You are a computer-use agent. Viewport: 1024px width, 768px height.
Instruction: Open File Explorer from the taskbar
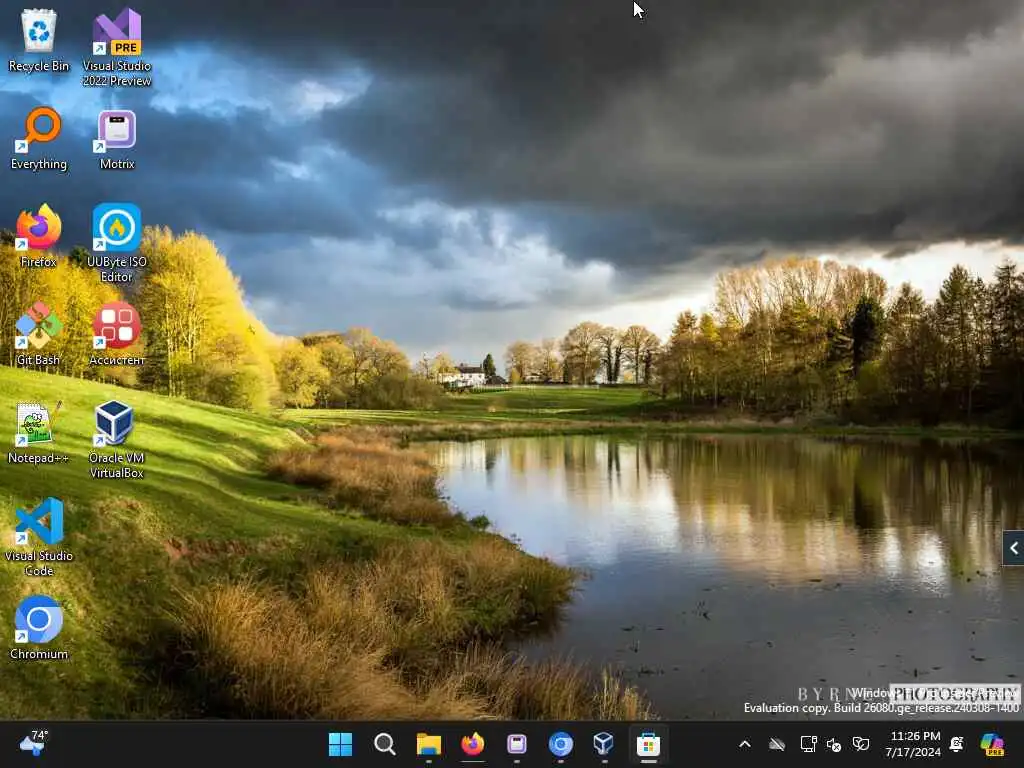tap(429, 744)
